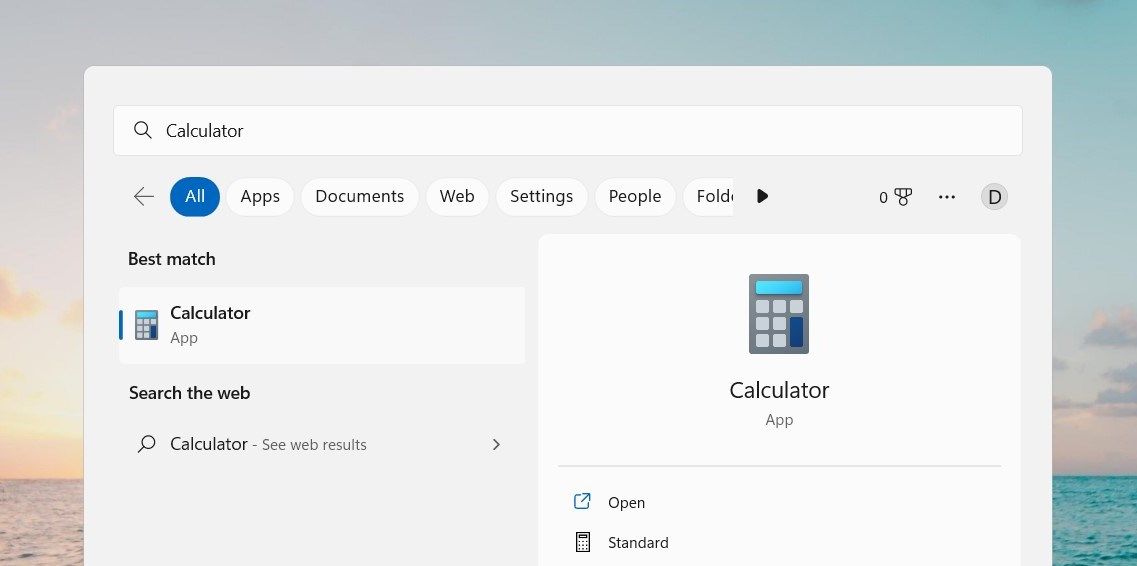Switch to the Web filter tab
This screenshot has width=1137, height=566.
pos(457,197)
